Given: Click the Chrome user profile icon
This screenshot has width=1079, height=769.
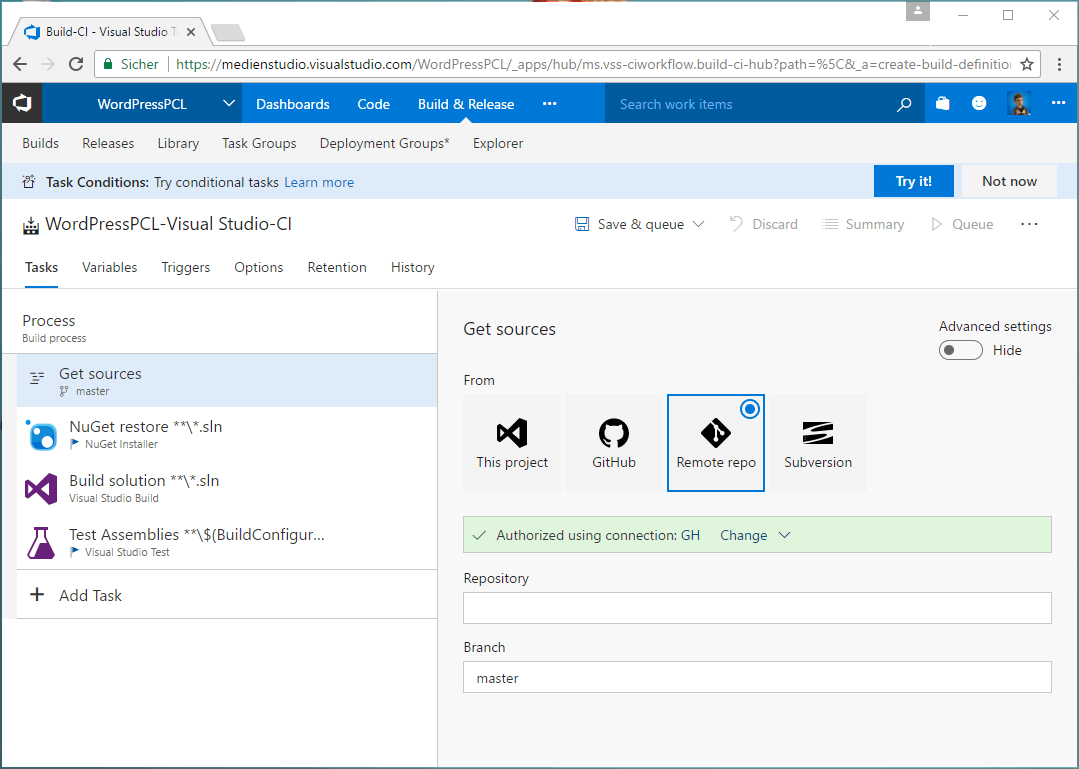Looking at the screenshot, I should click(x=917, y=11).
